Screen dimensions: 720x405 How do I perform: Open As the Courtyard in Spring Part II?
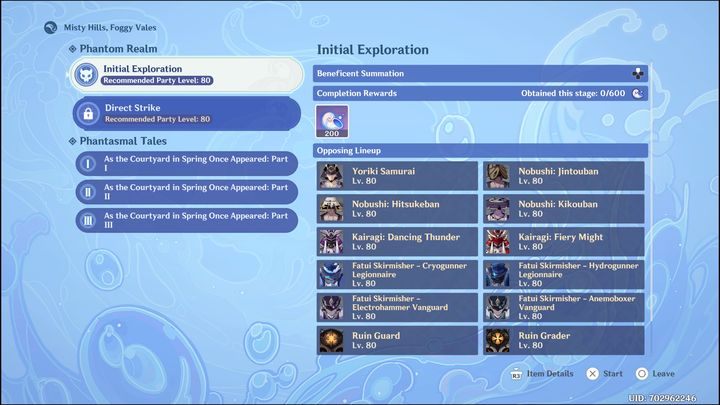tap(186, 191)
